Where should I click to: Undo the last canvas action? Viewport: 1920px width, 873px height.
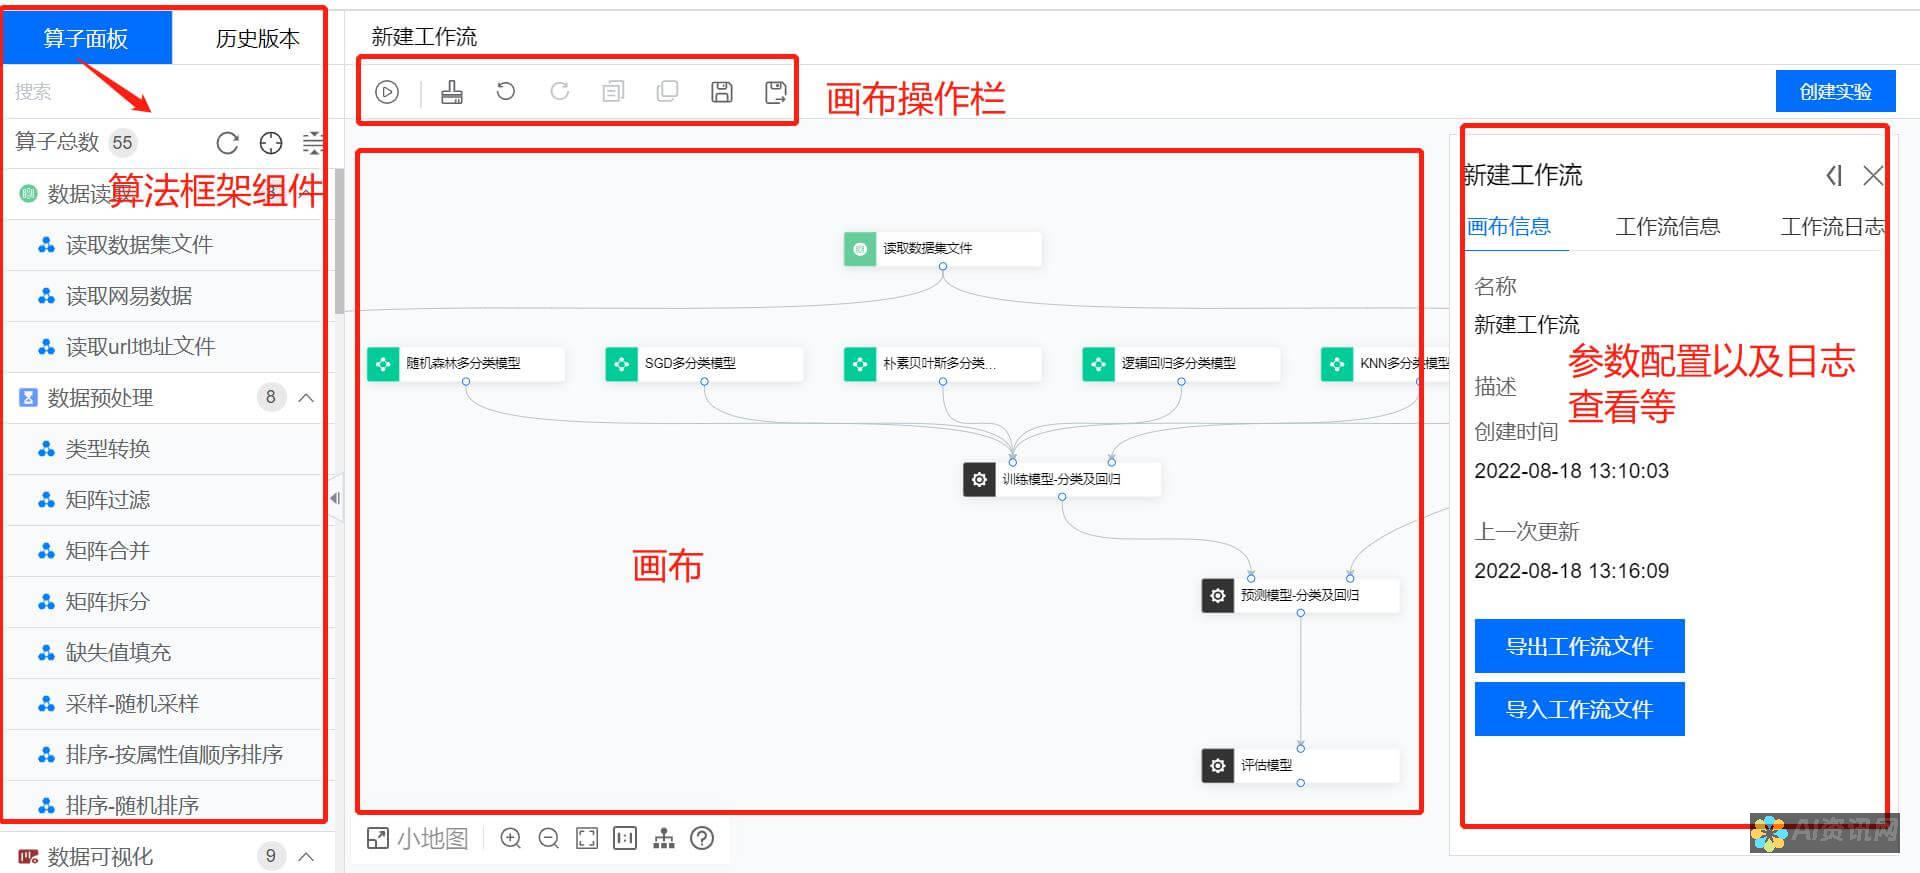click(x=506, y=92)
